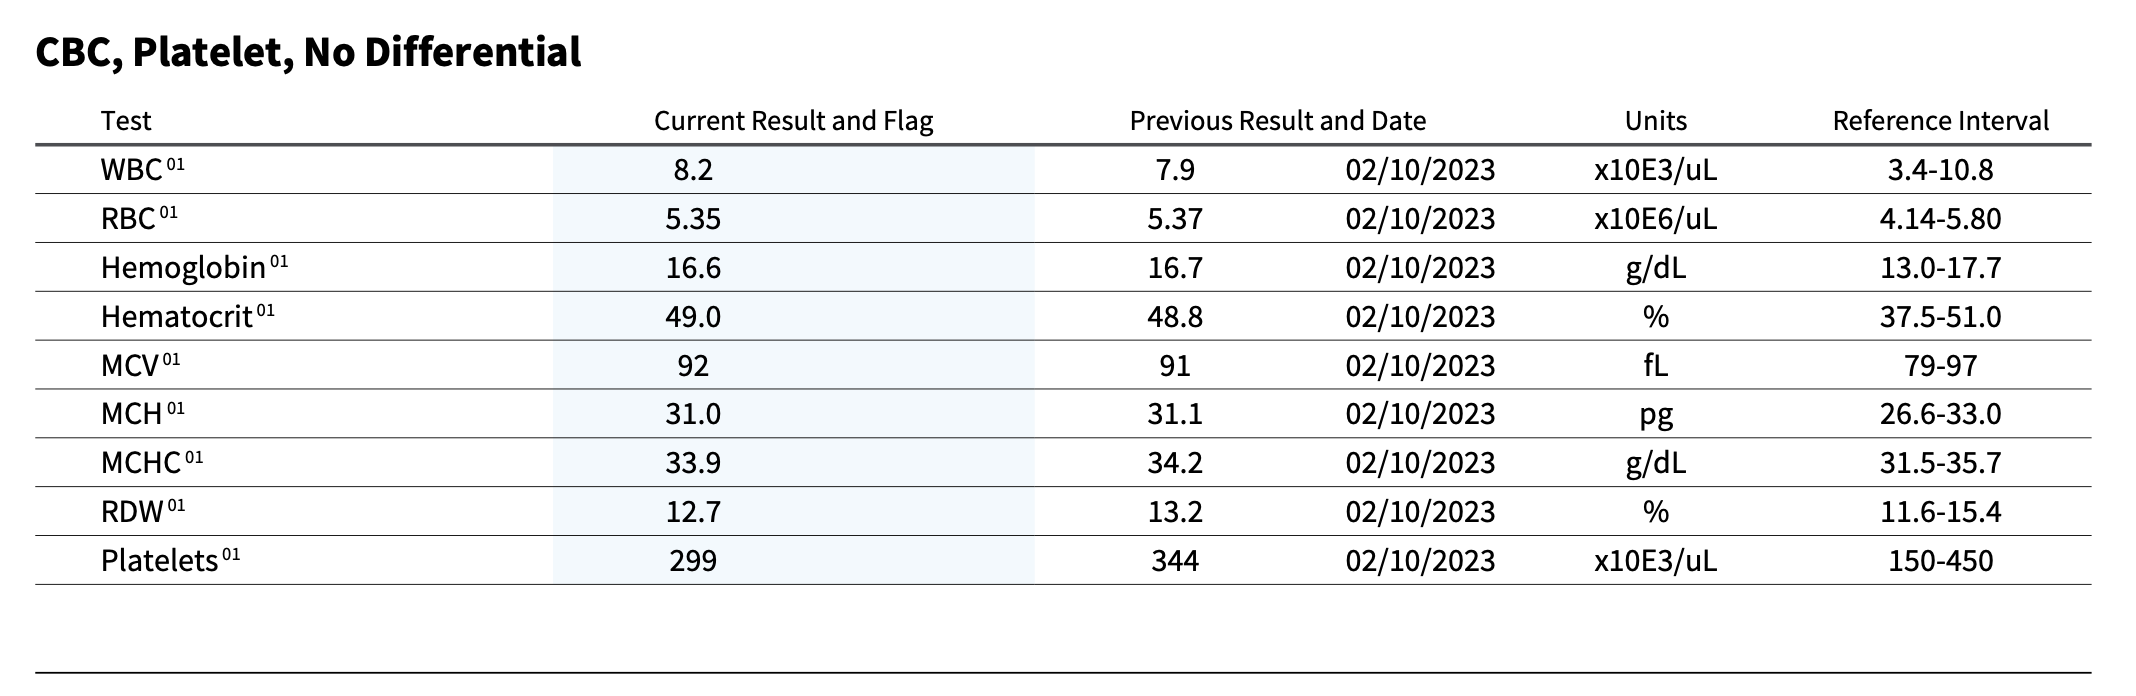Click the MCHC current result 33.9
The width and height of the screenshot is (2136, 696).
tap(693, 463)
